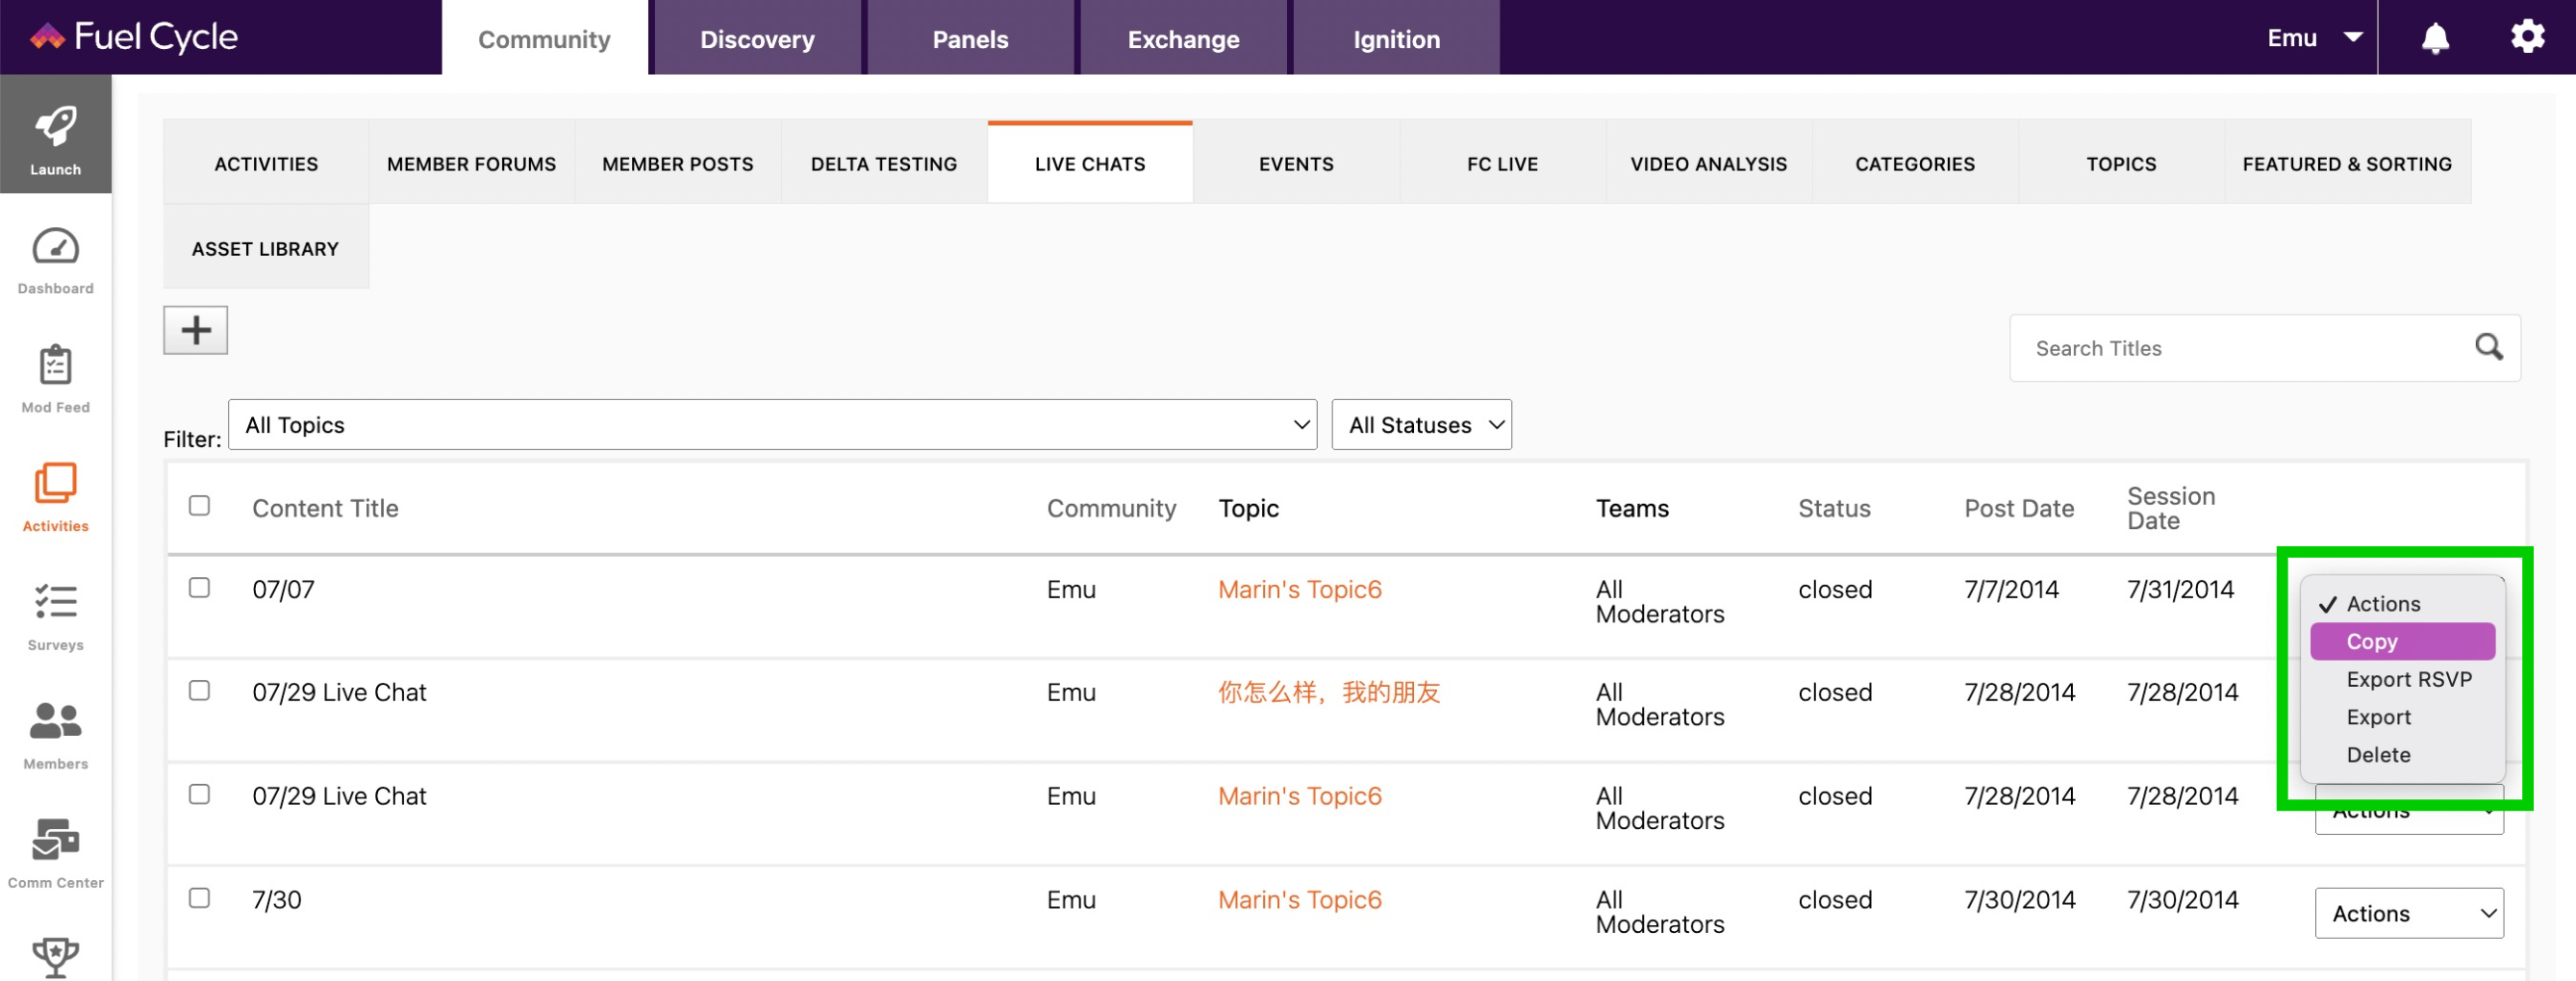The height and width of the screenshot is (981, 2576).
Task: Click the 7/30 content title
Action: pos(276,899)
